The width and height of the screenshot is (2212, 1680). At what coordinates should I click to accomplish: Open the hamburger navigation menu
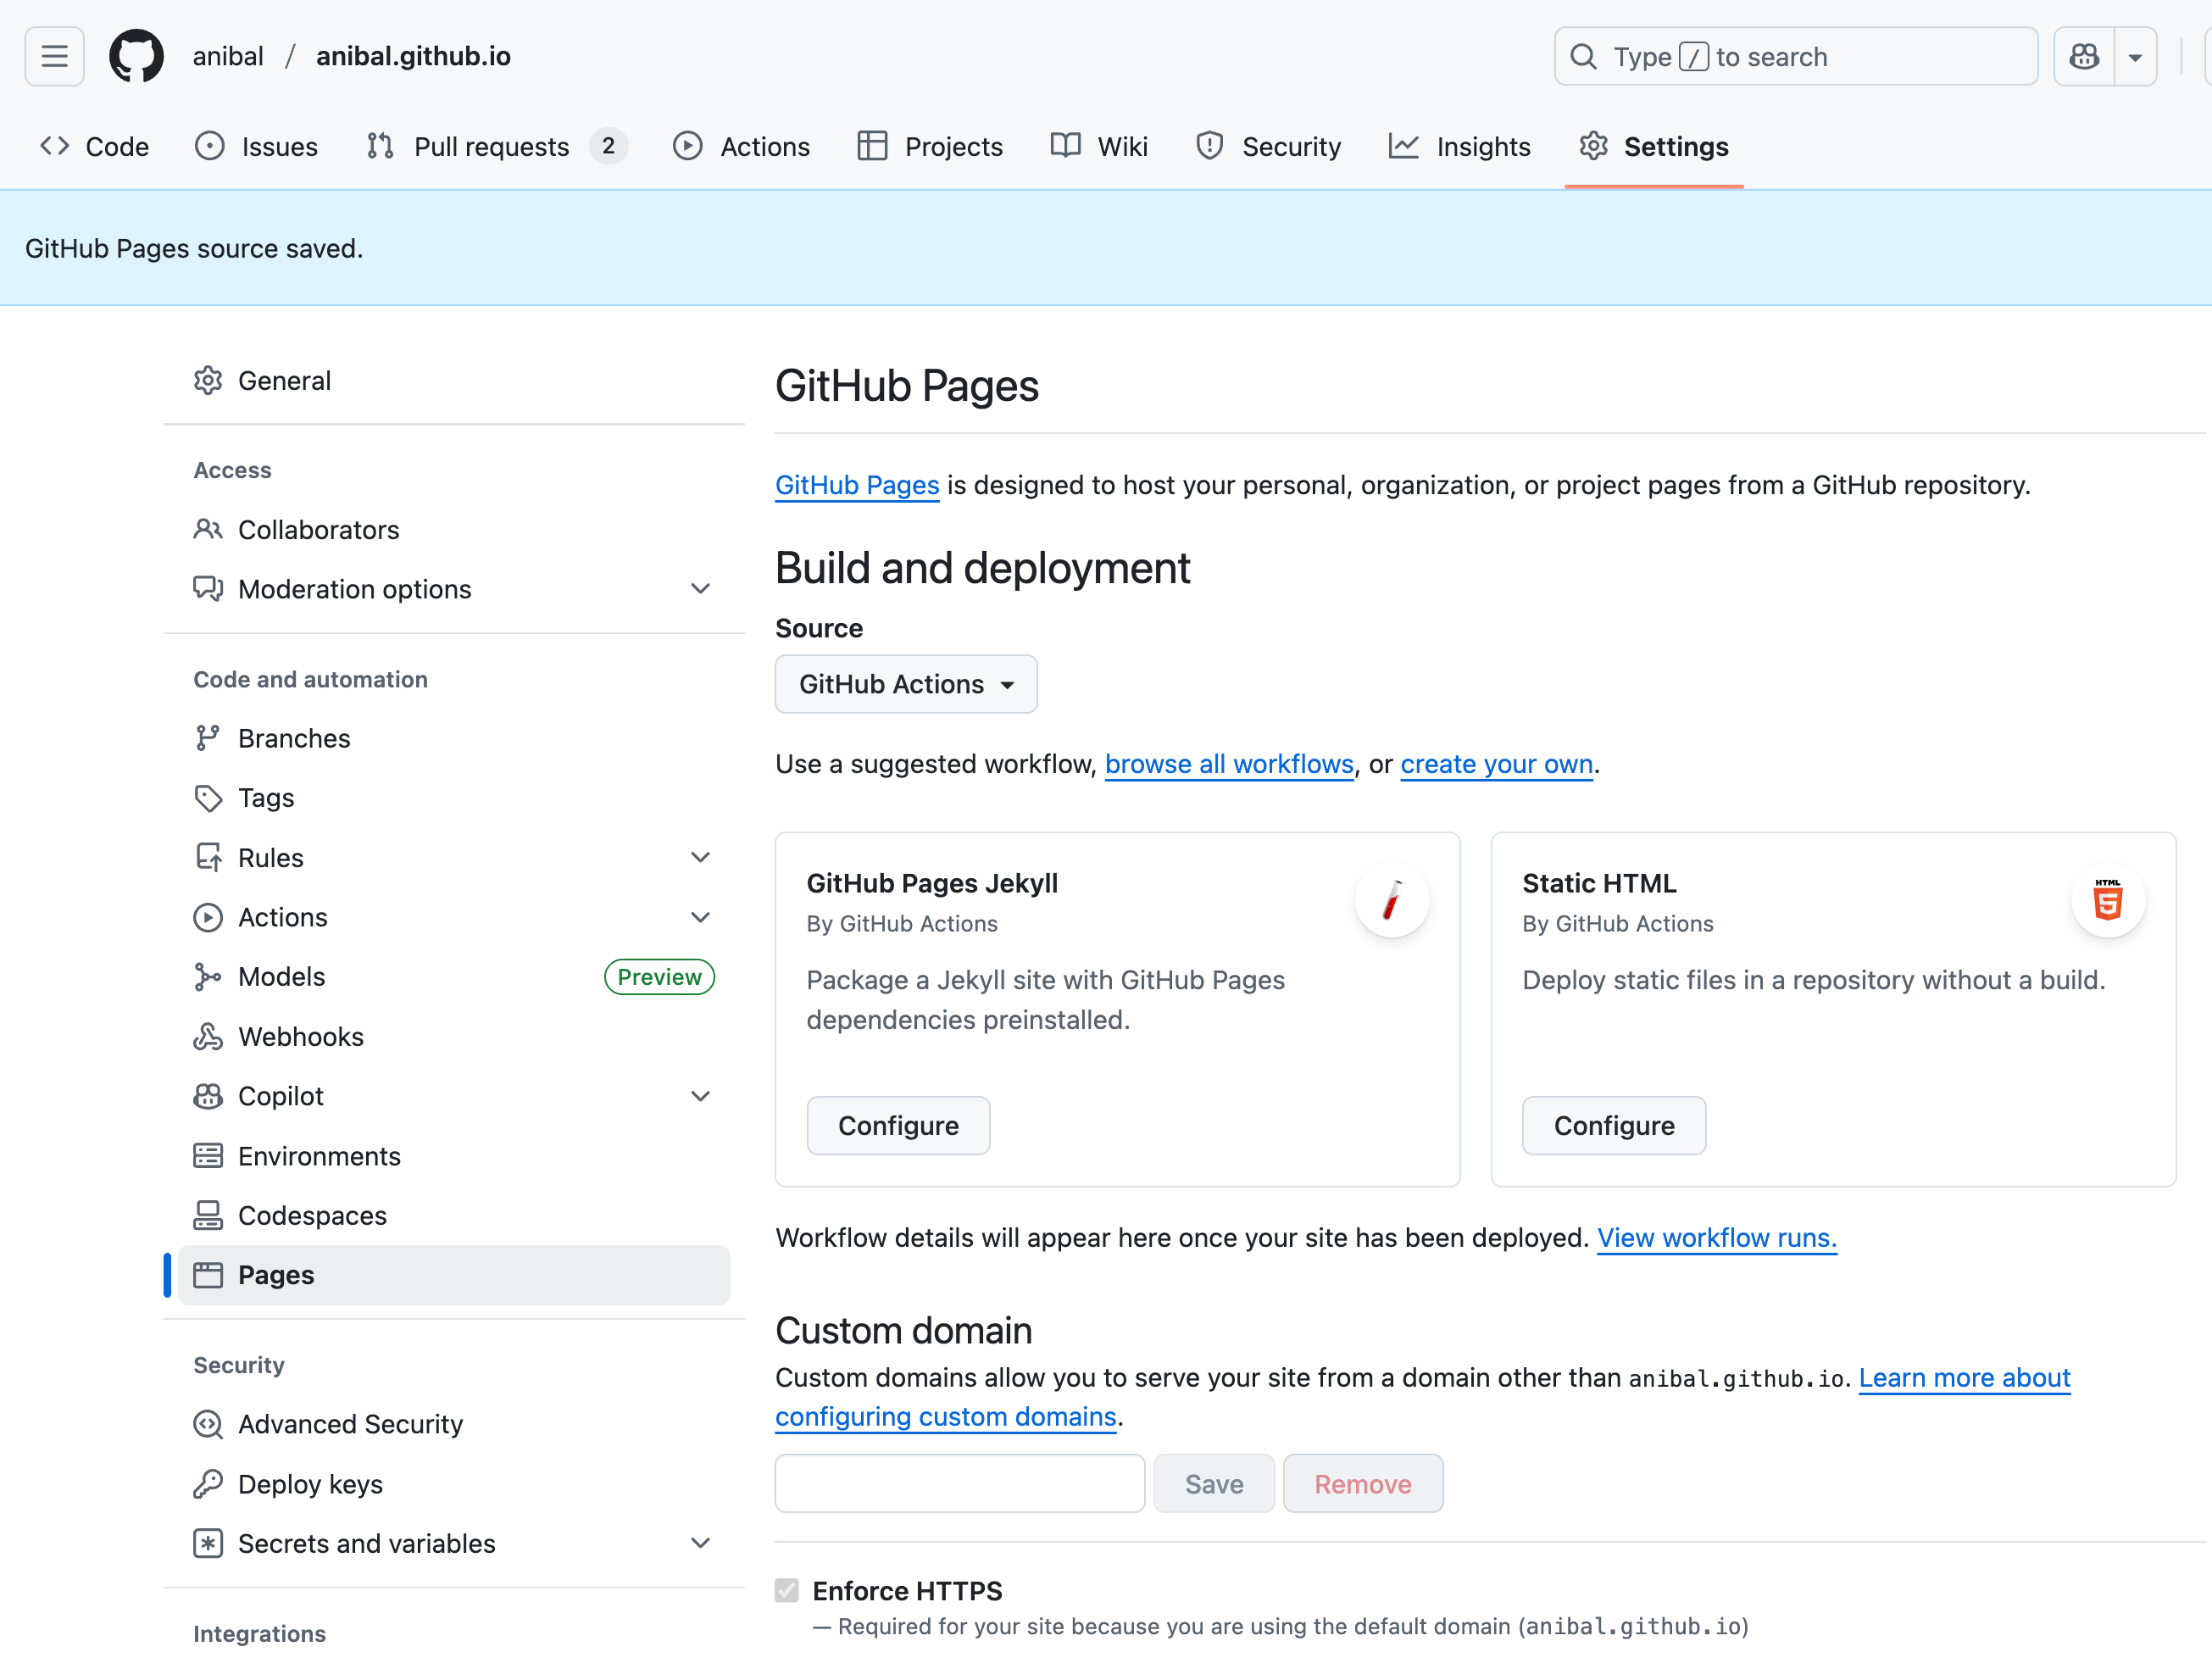click(54, 56)
